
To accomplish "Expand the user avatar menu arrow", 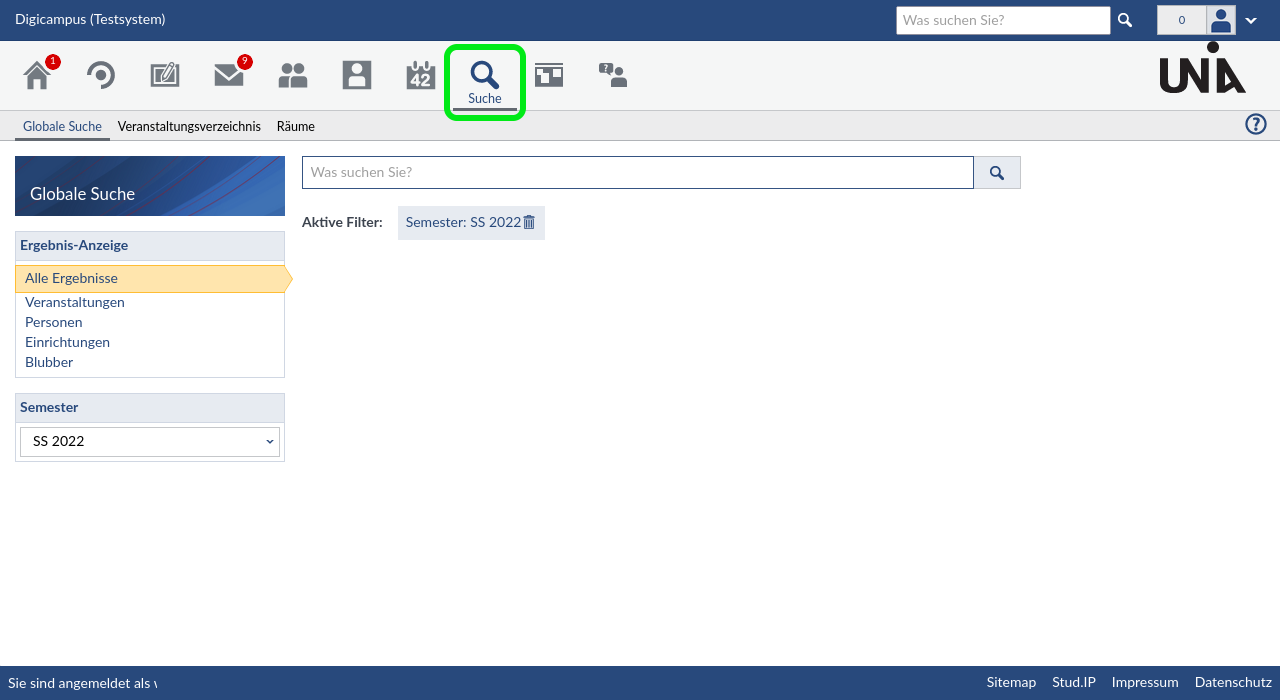I will 1251,21.
